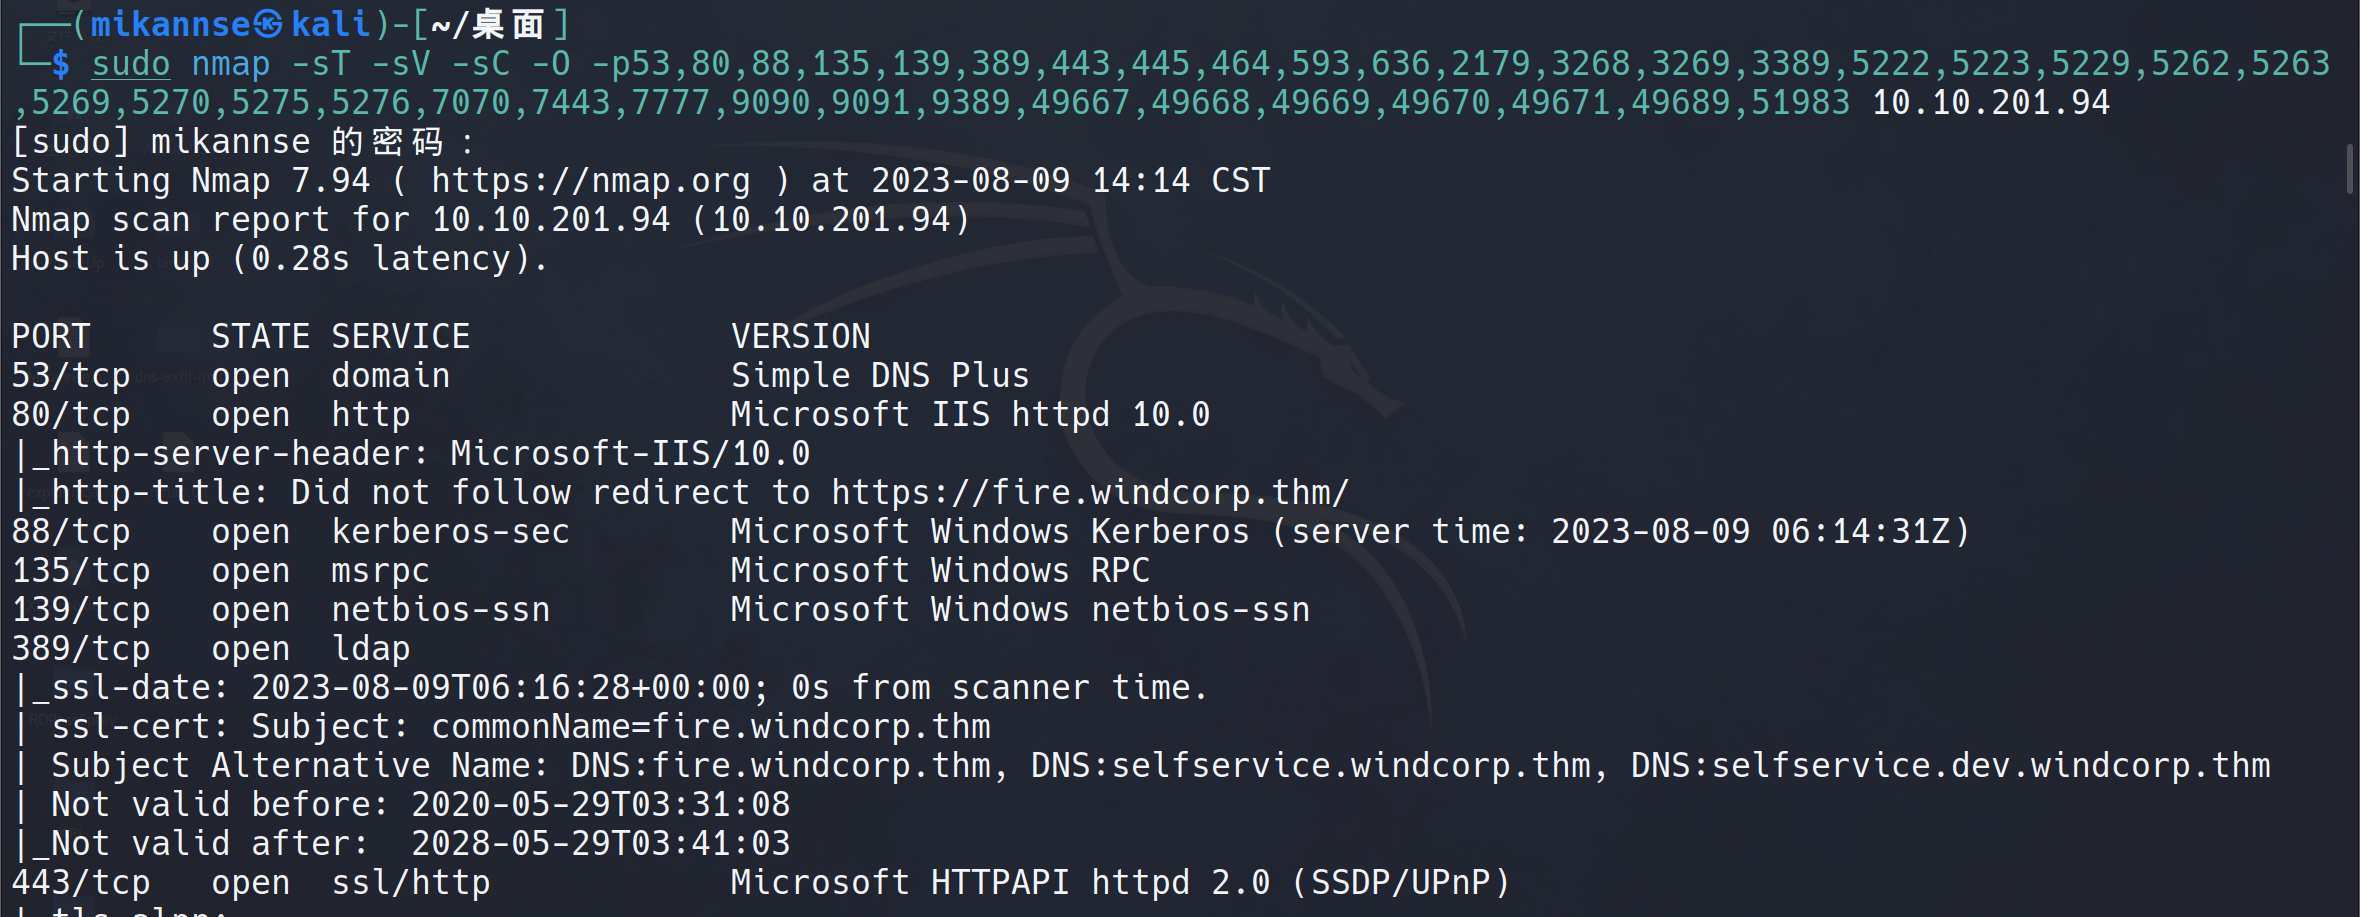The height and width of the screenshot is (917, 2360).
Task: Click the STATE column header
Action: (x=260, y=337)
